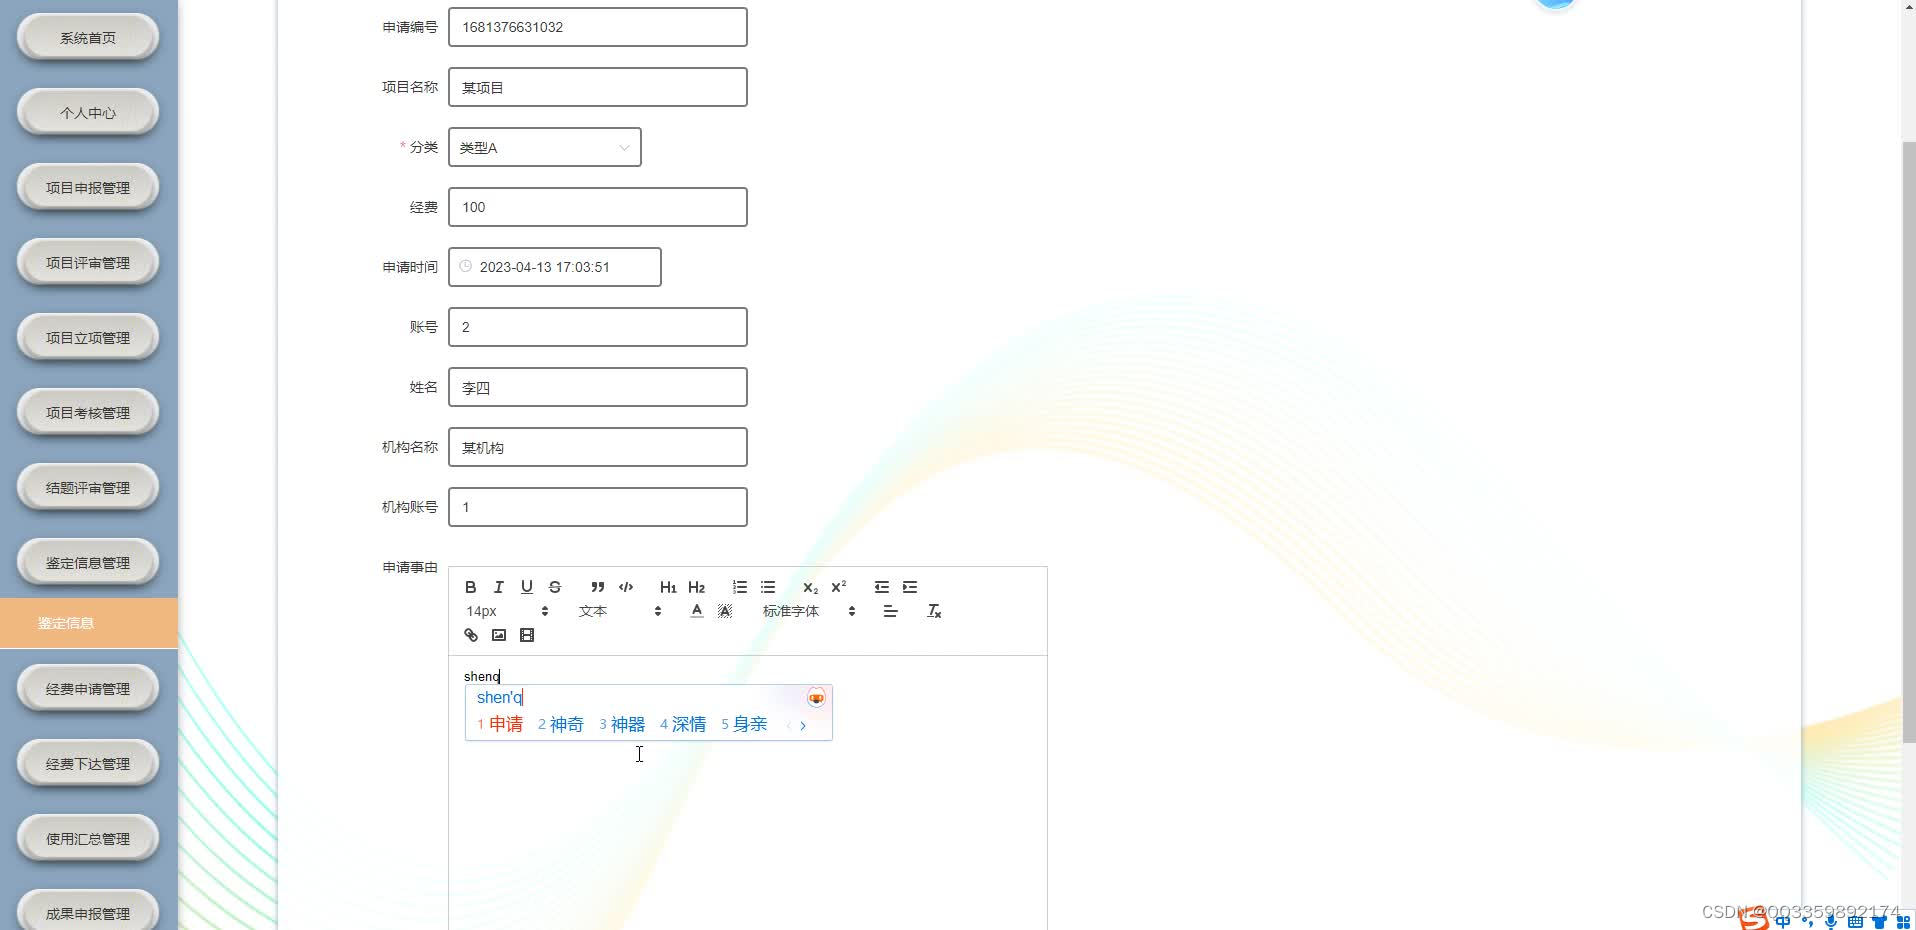Viewport: 1916px width, 930px height.
Task: Insert a code block with the code icon
Action: [626, 587]
